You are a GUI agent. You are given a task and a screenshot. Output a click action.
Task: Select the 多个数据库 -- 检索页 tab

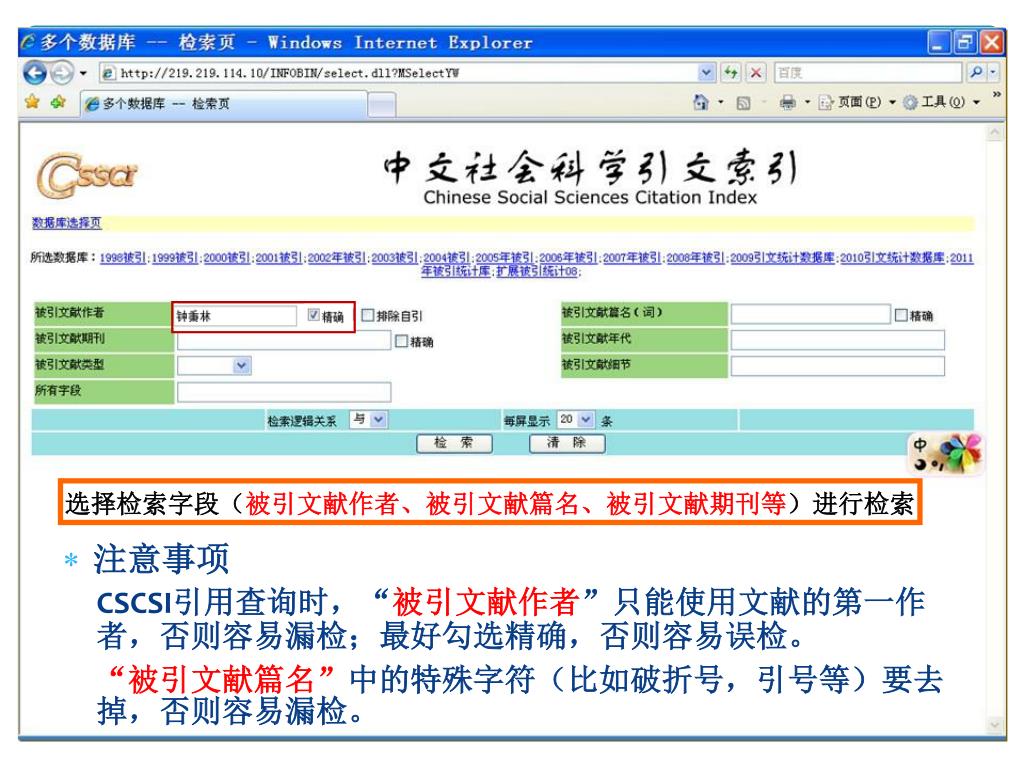tap(225, 103)
